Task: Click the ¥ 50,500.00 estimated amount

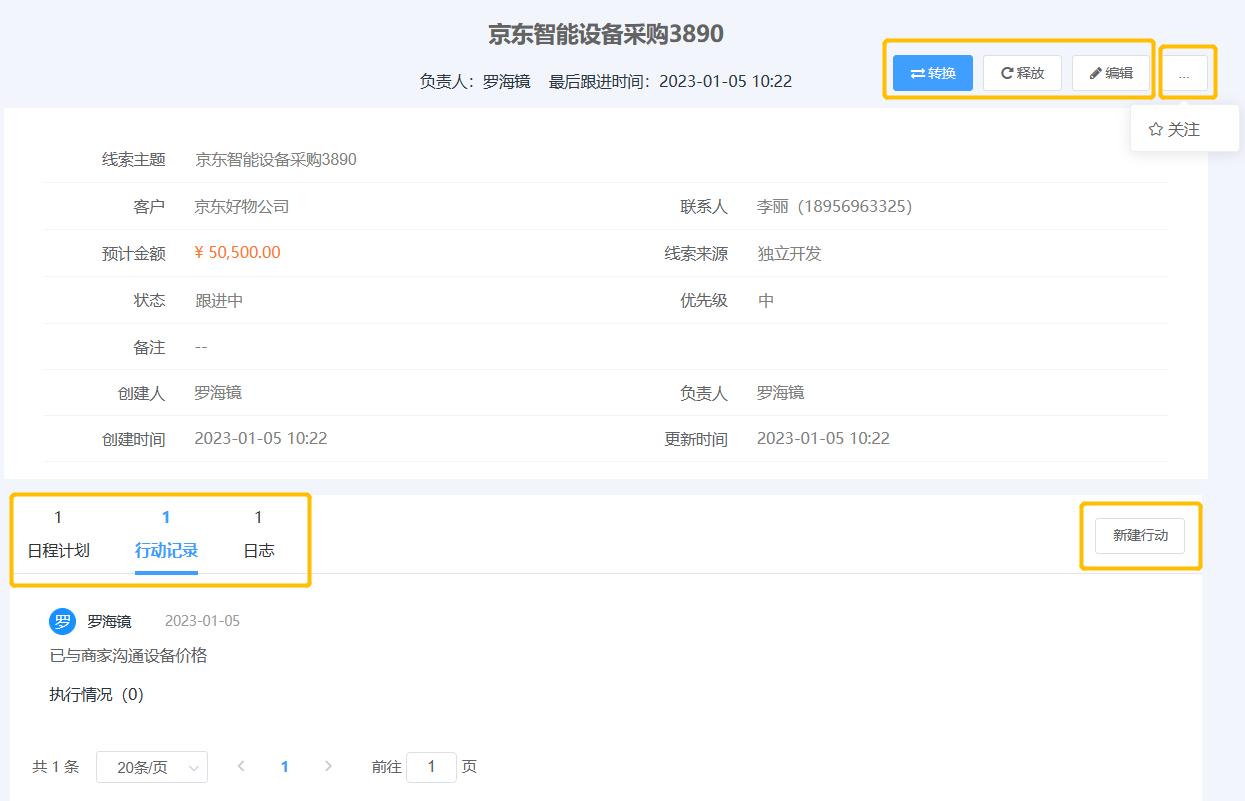Action: tap(237, 253)
